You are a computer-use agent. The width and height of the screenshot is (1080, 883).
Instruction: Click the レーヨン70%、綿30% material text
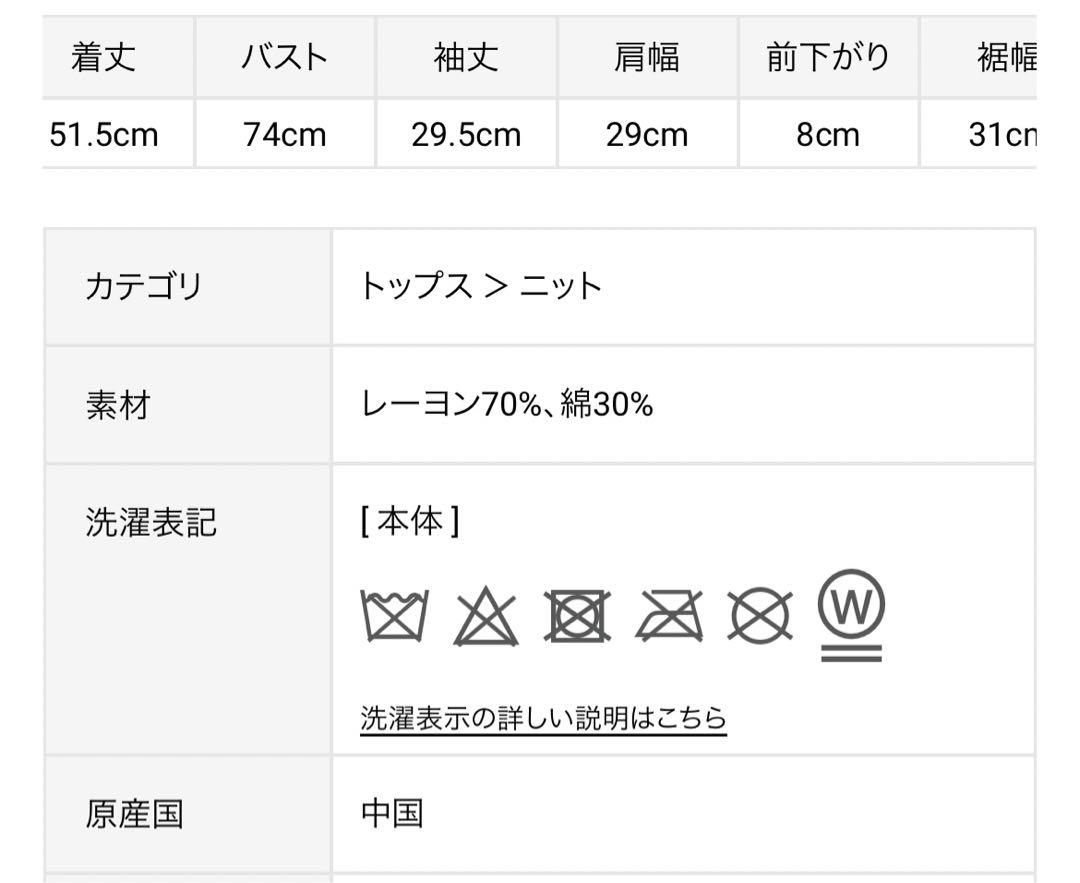(507, 404)
